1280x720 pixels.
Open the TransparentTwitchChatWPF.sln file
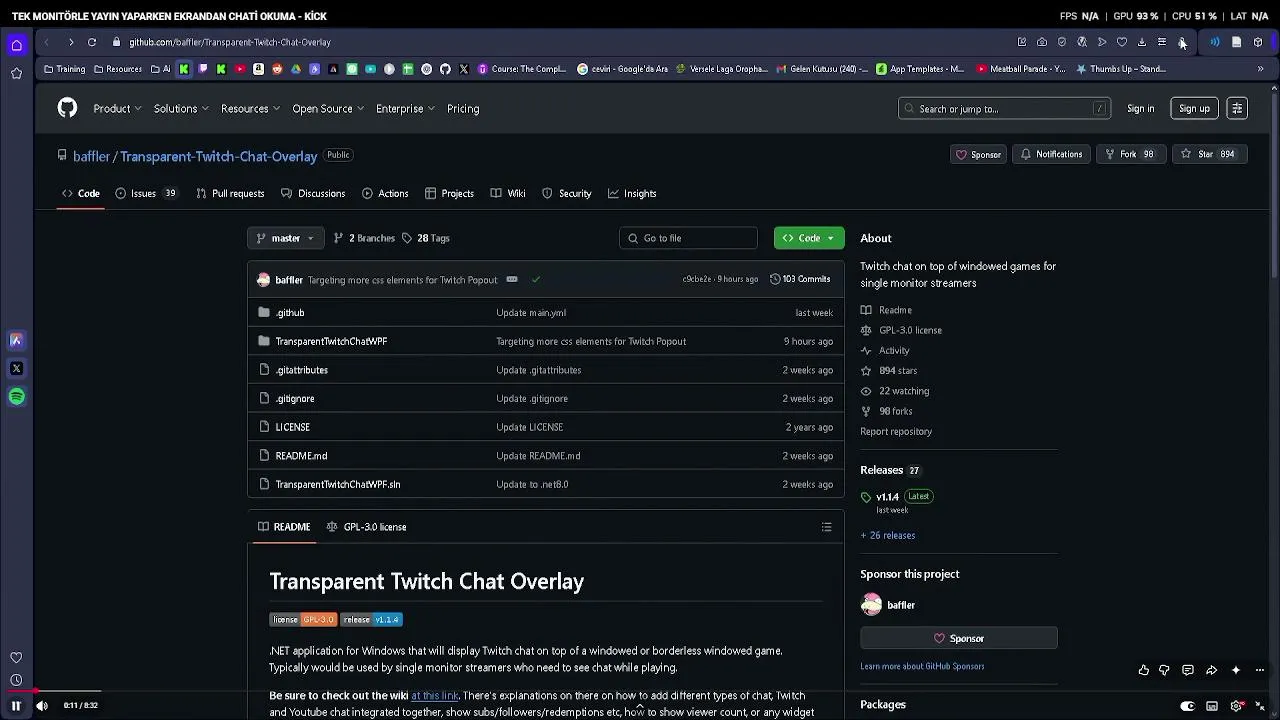338,484
